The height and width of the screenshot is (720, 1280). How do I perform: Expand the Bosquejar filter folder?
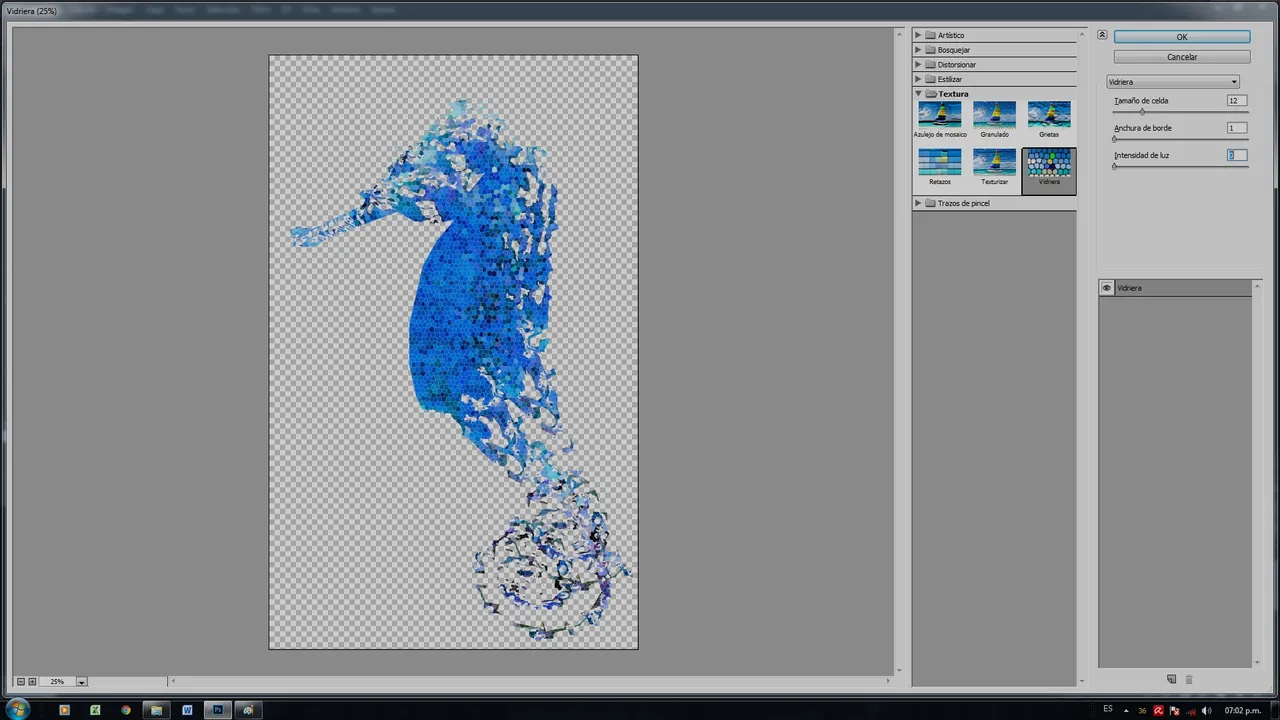click(x=918, y=50)
